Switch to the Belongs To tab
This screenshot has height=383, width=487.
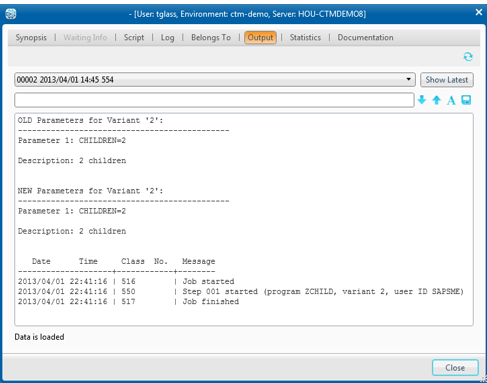pos(211,37)
